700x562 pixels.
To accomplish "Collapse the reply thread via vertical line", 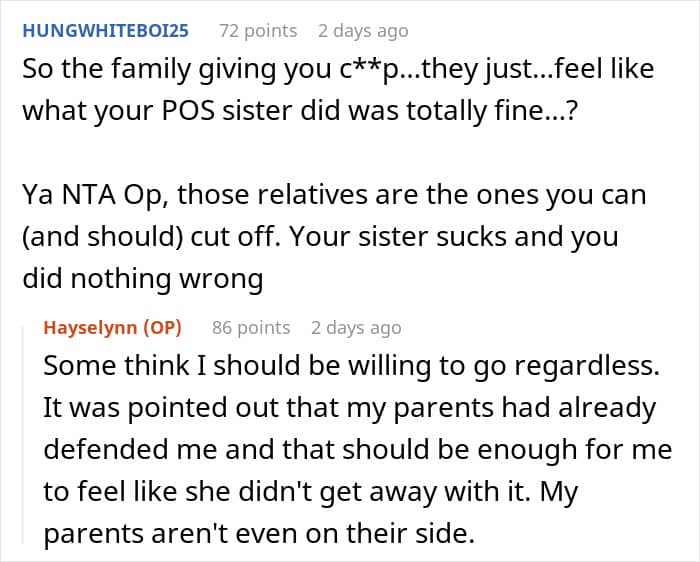I will pyautogui.click(x=23, y=435).
